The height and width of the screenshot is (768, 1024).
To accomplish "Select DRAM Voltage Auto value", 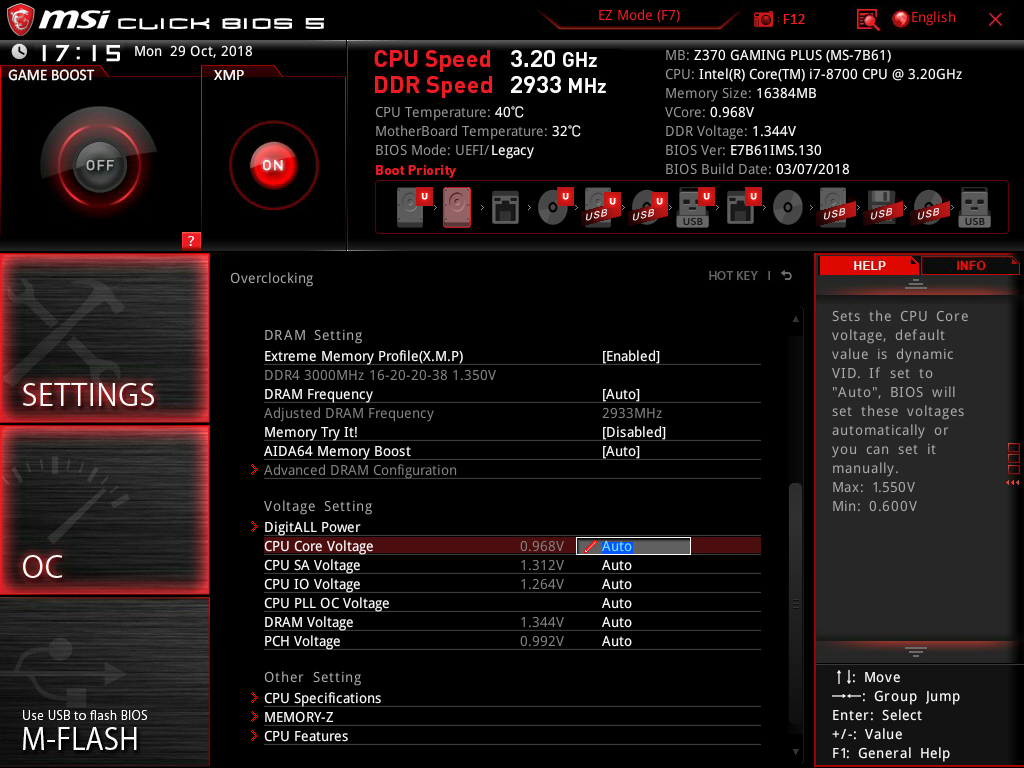I will tap(616, 622).
